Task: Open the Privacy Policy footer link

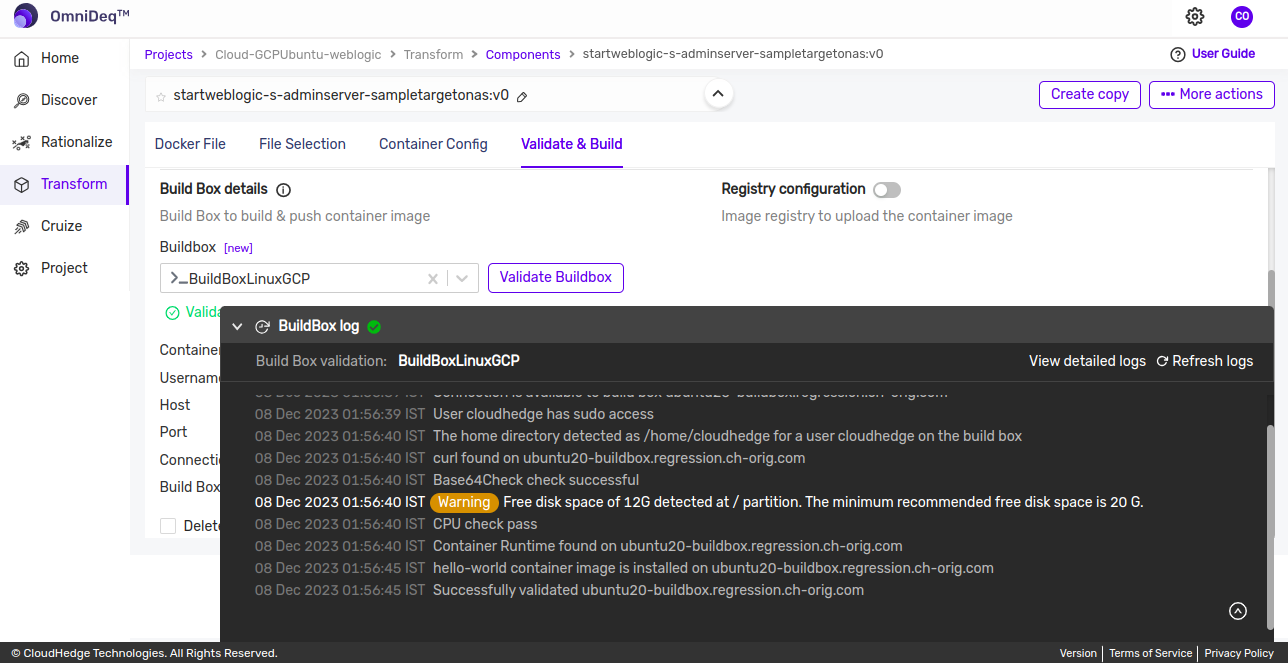Action: [1239, 653]
